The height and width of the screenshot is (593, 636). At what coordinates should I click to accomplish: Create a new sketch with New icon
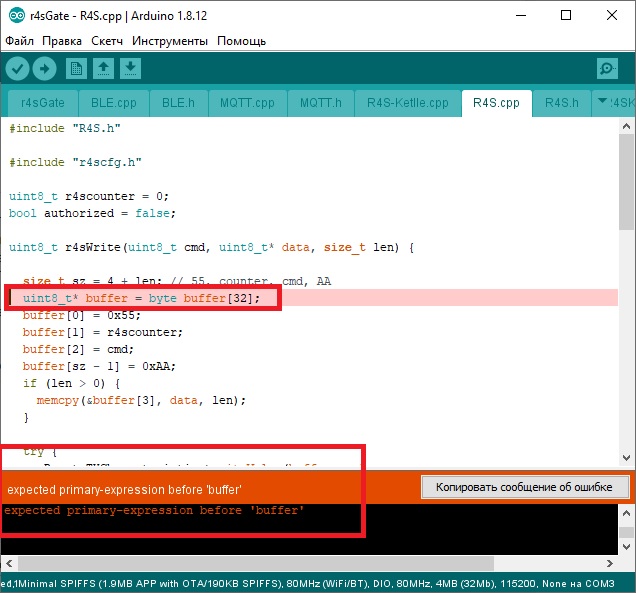tap(76, 68)
